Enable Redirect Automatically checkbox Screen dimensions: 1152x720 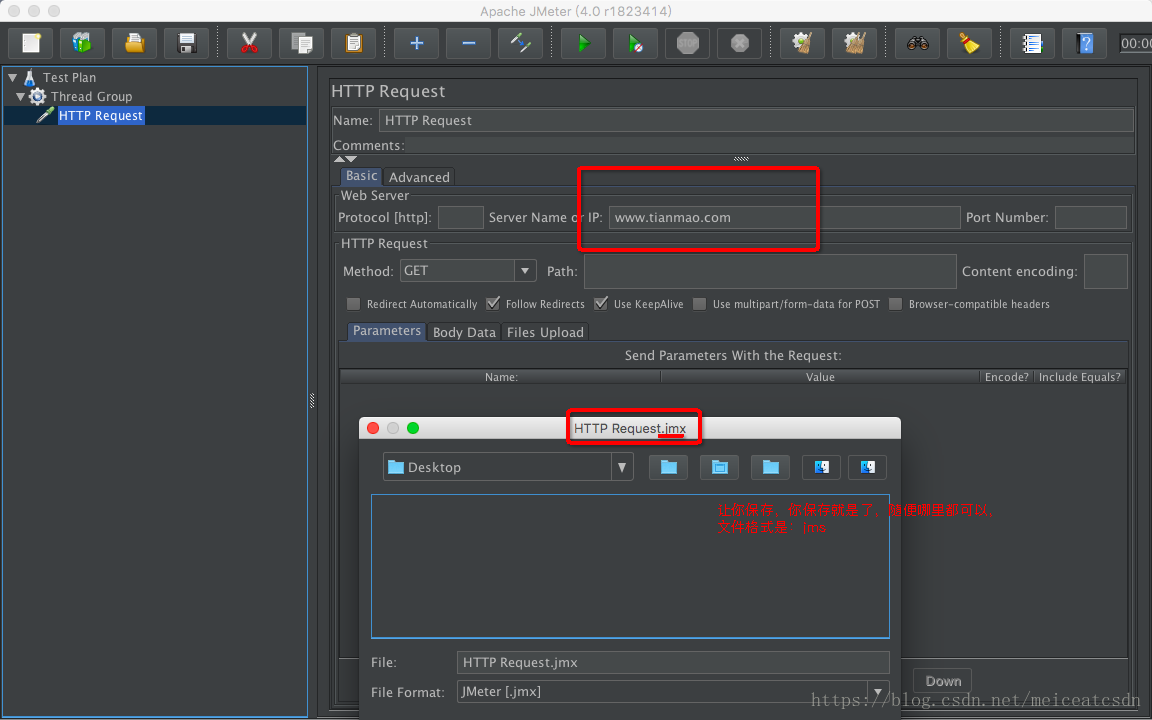tap(354, 304)
